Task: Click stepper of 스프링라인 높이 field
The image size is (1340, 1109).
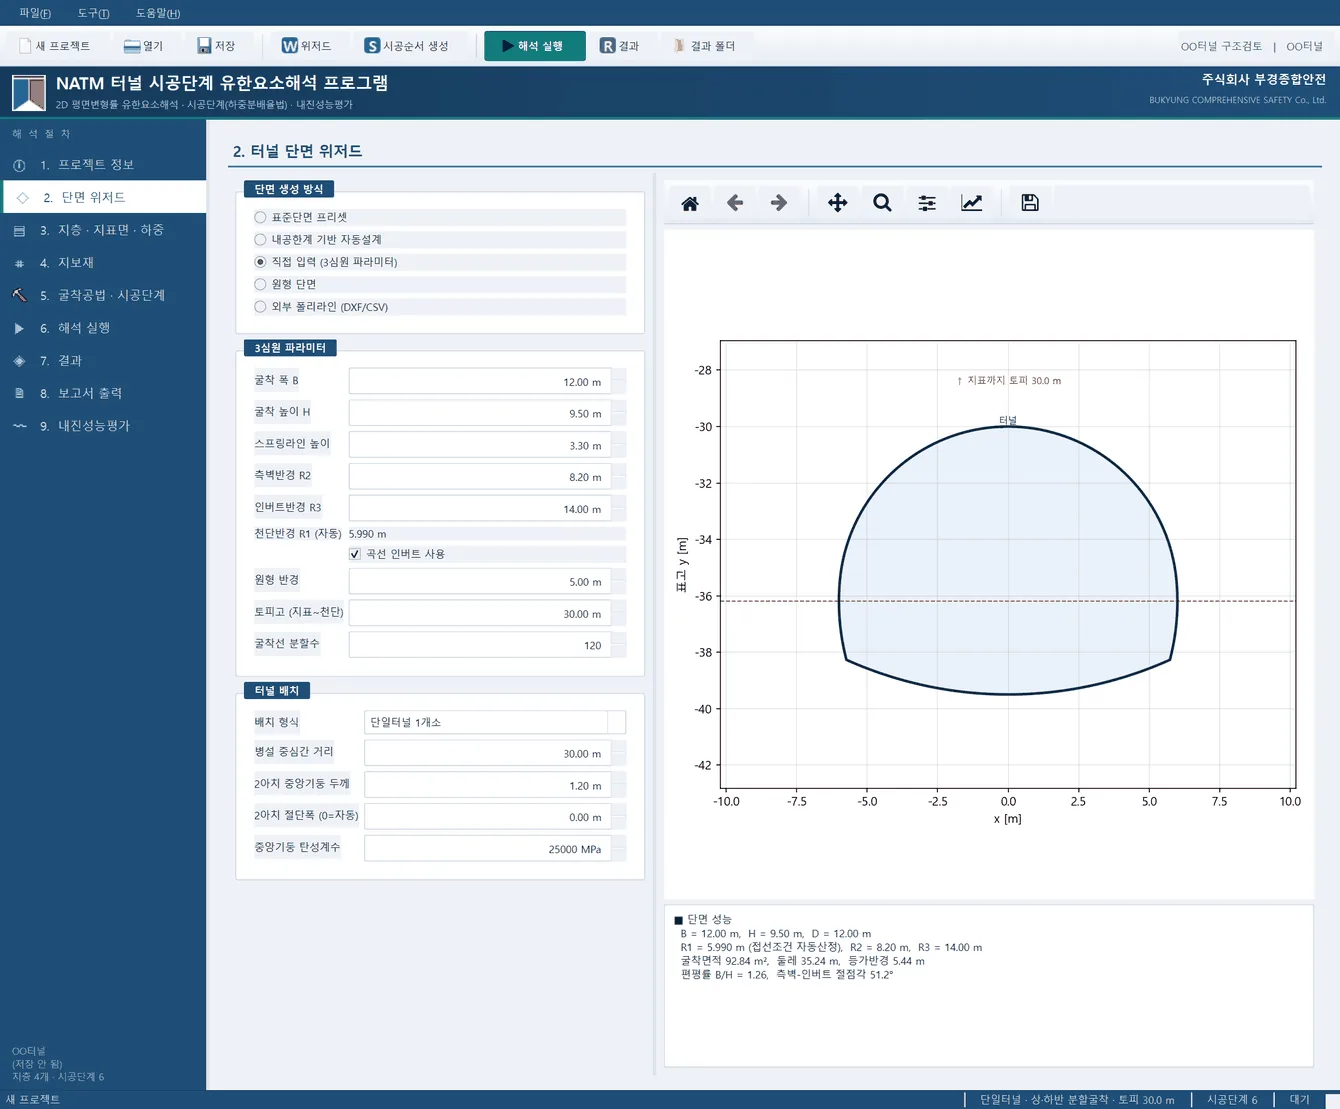Action: click(618, 445)
